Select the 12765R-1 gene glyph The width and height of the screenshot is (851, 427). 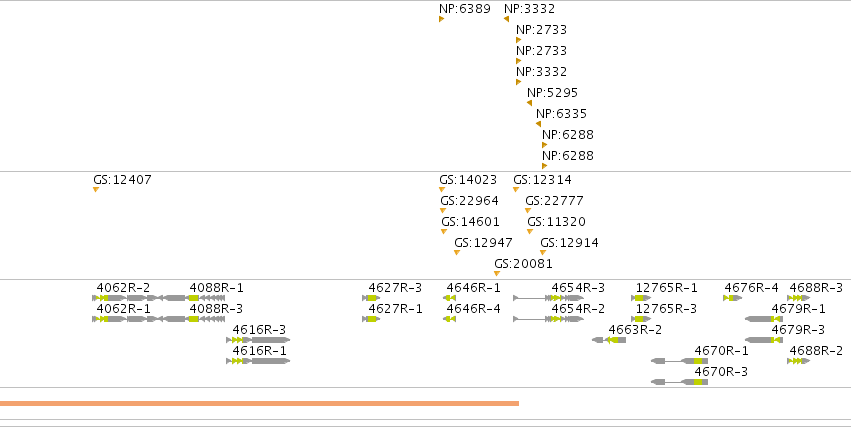tap(641, 298)
